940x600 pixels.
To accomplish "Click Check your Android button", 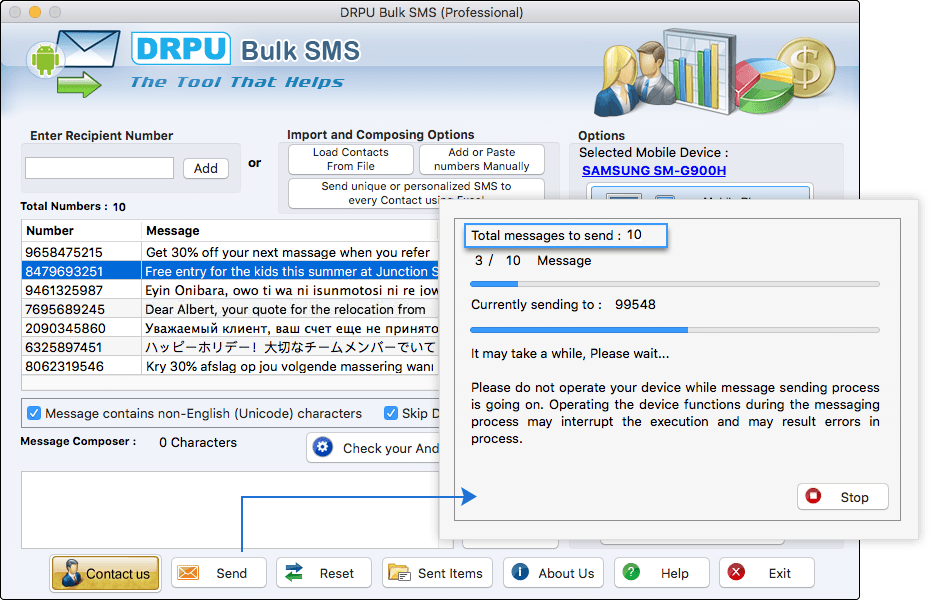I will click(x=373, y=448).
